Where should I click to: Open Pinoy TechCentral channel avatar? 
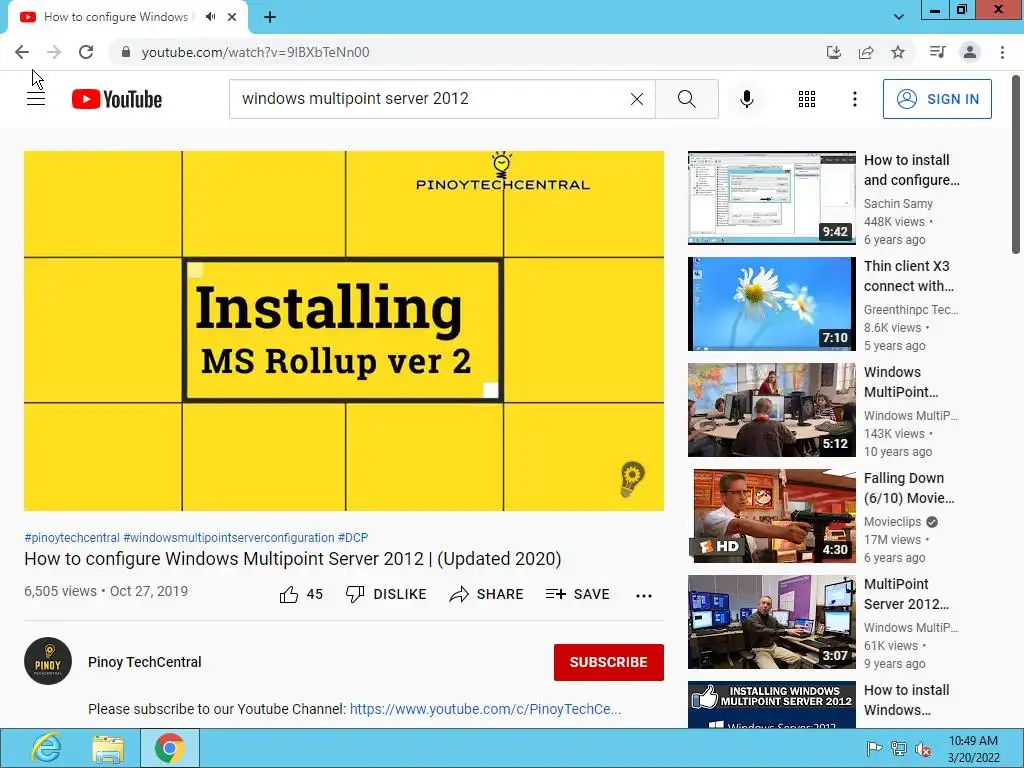(48, 661)
